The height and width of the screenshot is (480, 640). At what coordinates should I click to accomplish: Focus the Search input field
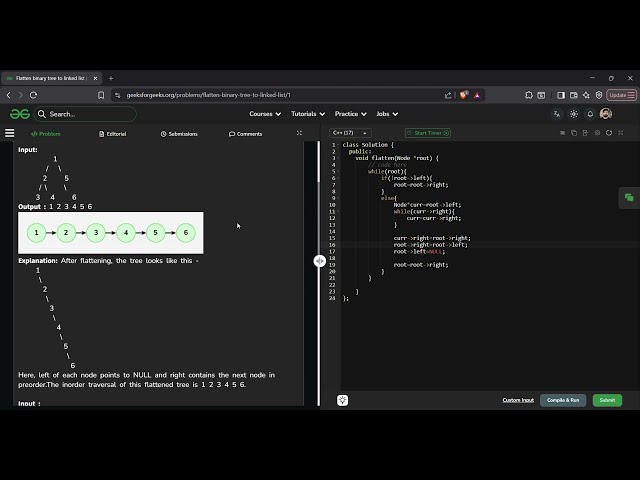pyautogui.click(x=86, y=114)
